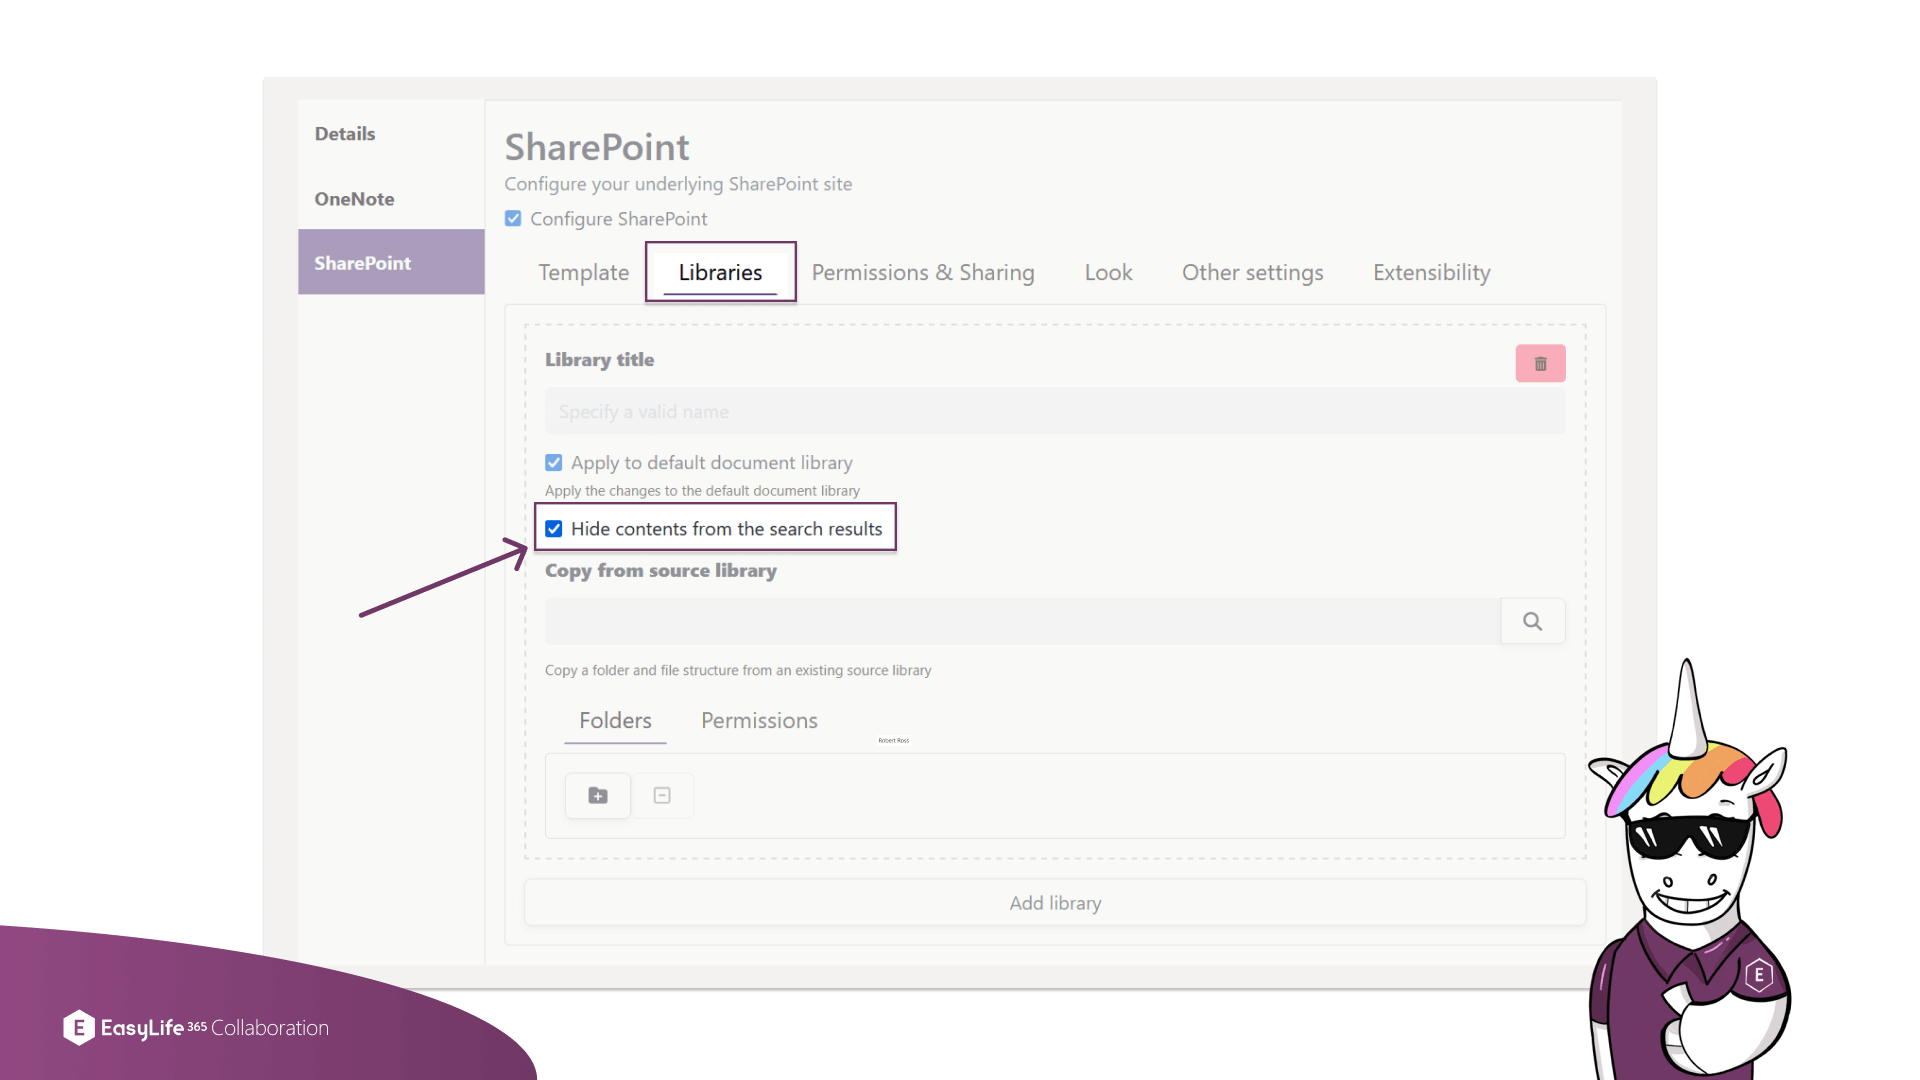Open the SharePoint sidebar section
Viewport: 1920px width, 1080px height.
363,262
